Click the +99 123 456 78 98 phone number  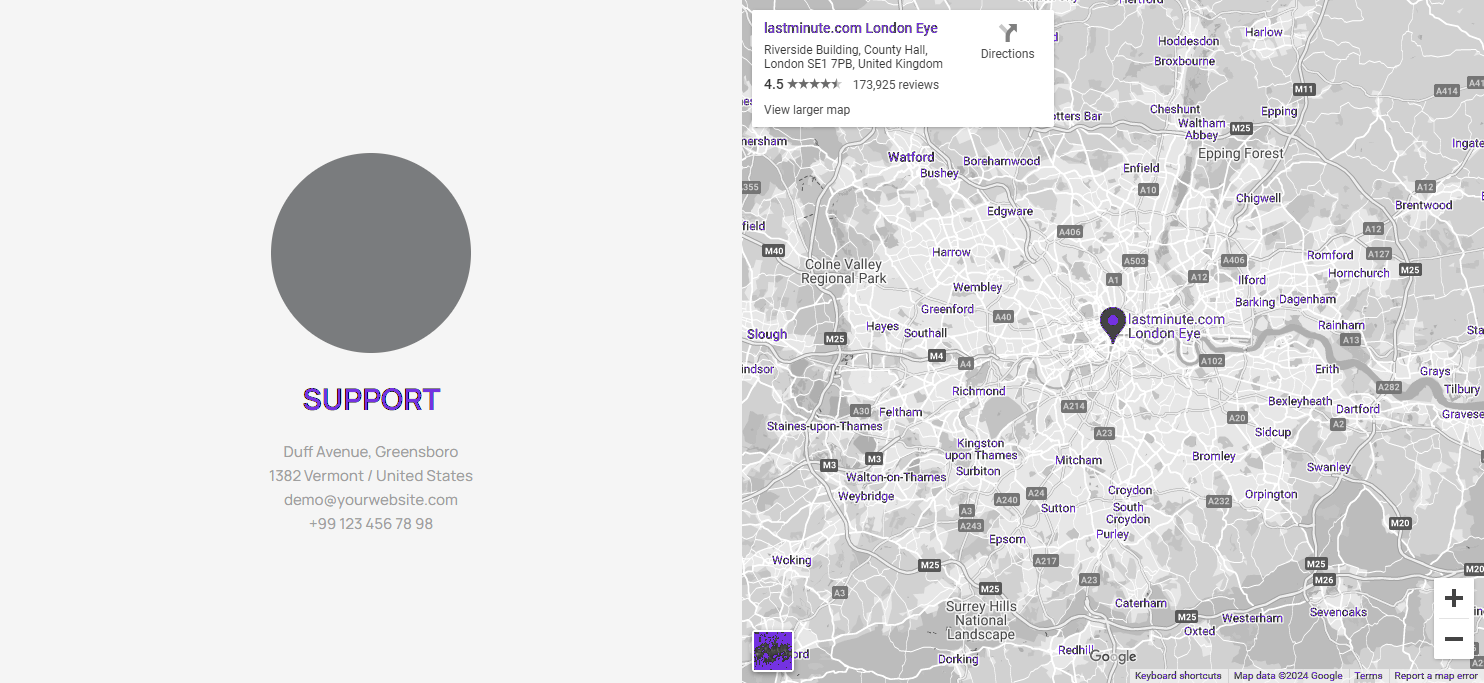click(x=371, y=524)
